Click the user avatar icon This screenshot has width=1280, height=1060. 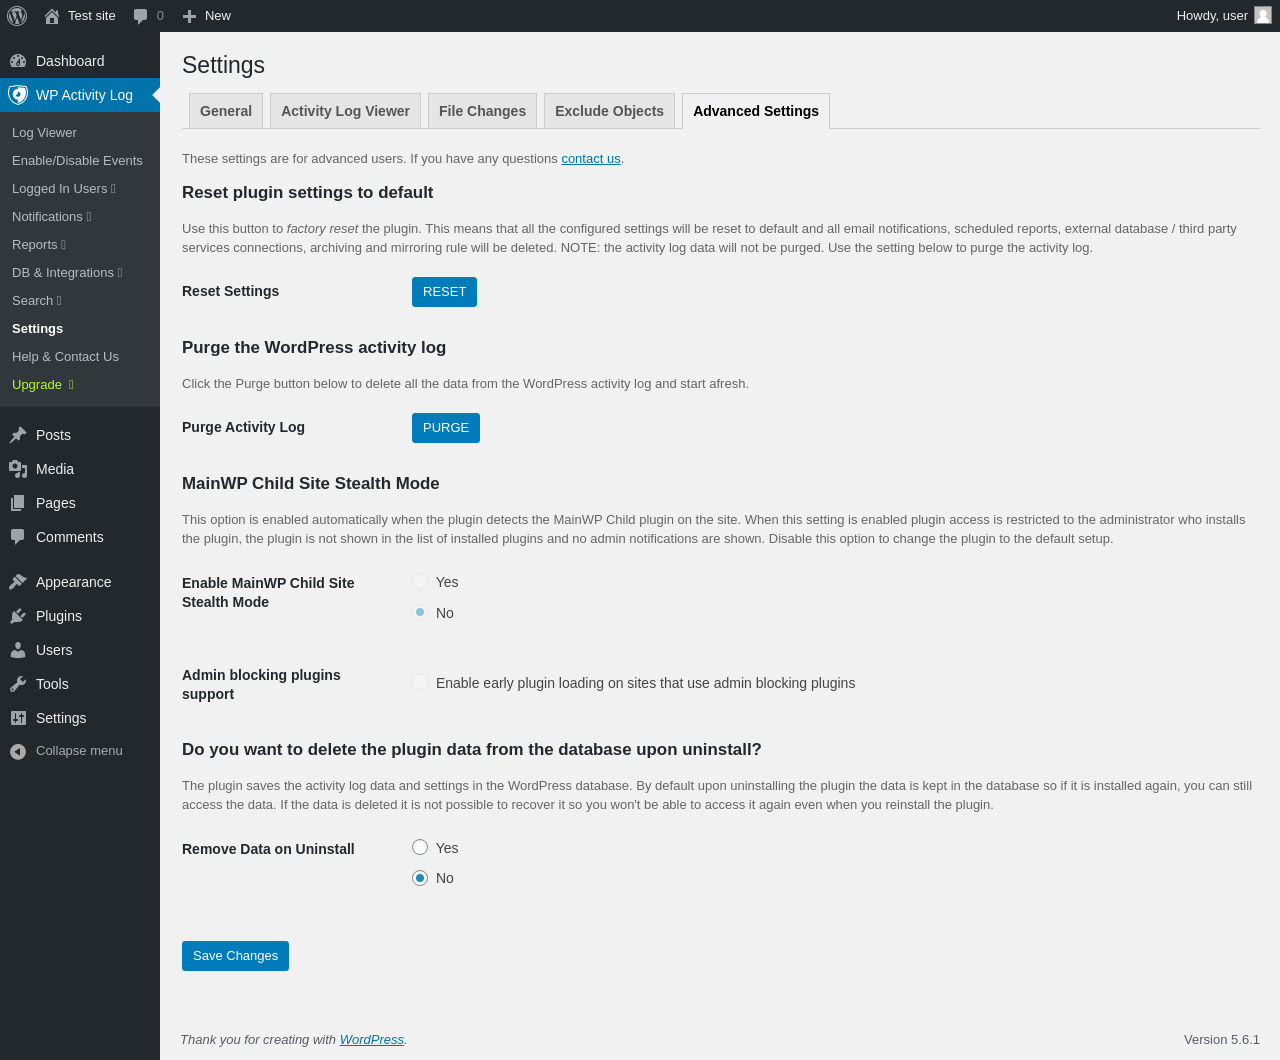click(x=1263, y=15)
